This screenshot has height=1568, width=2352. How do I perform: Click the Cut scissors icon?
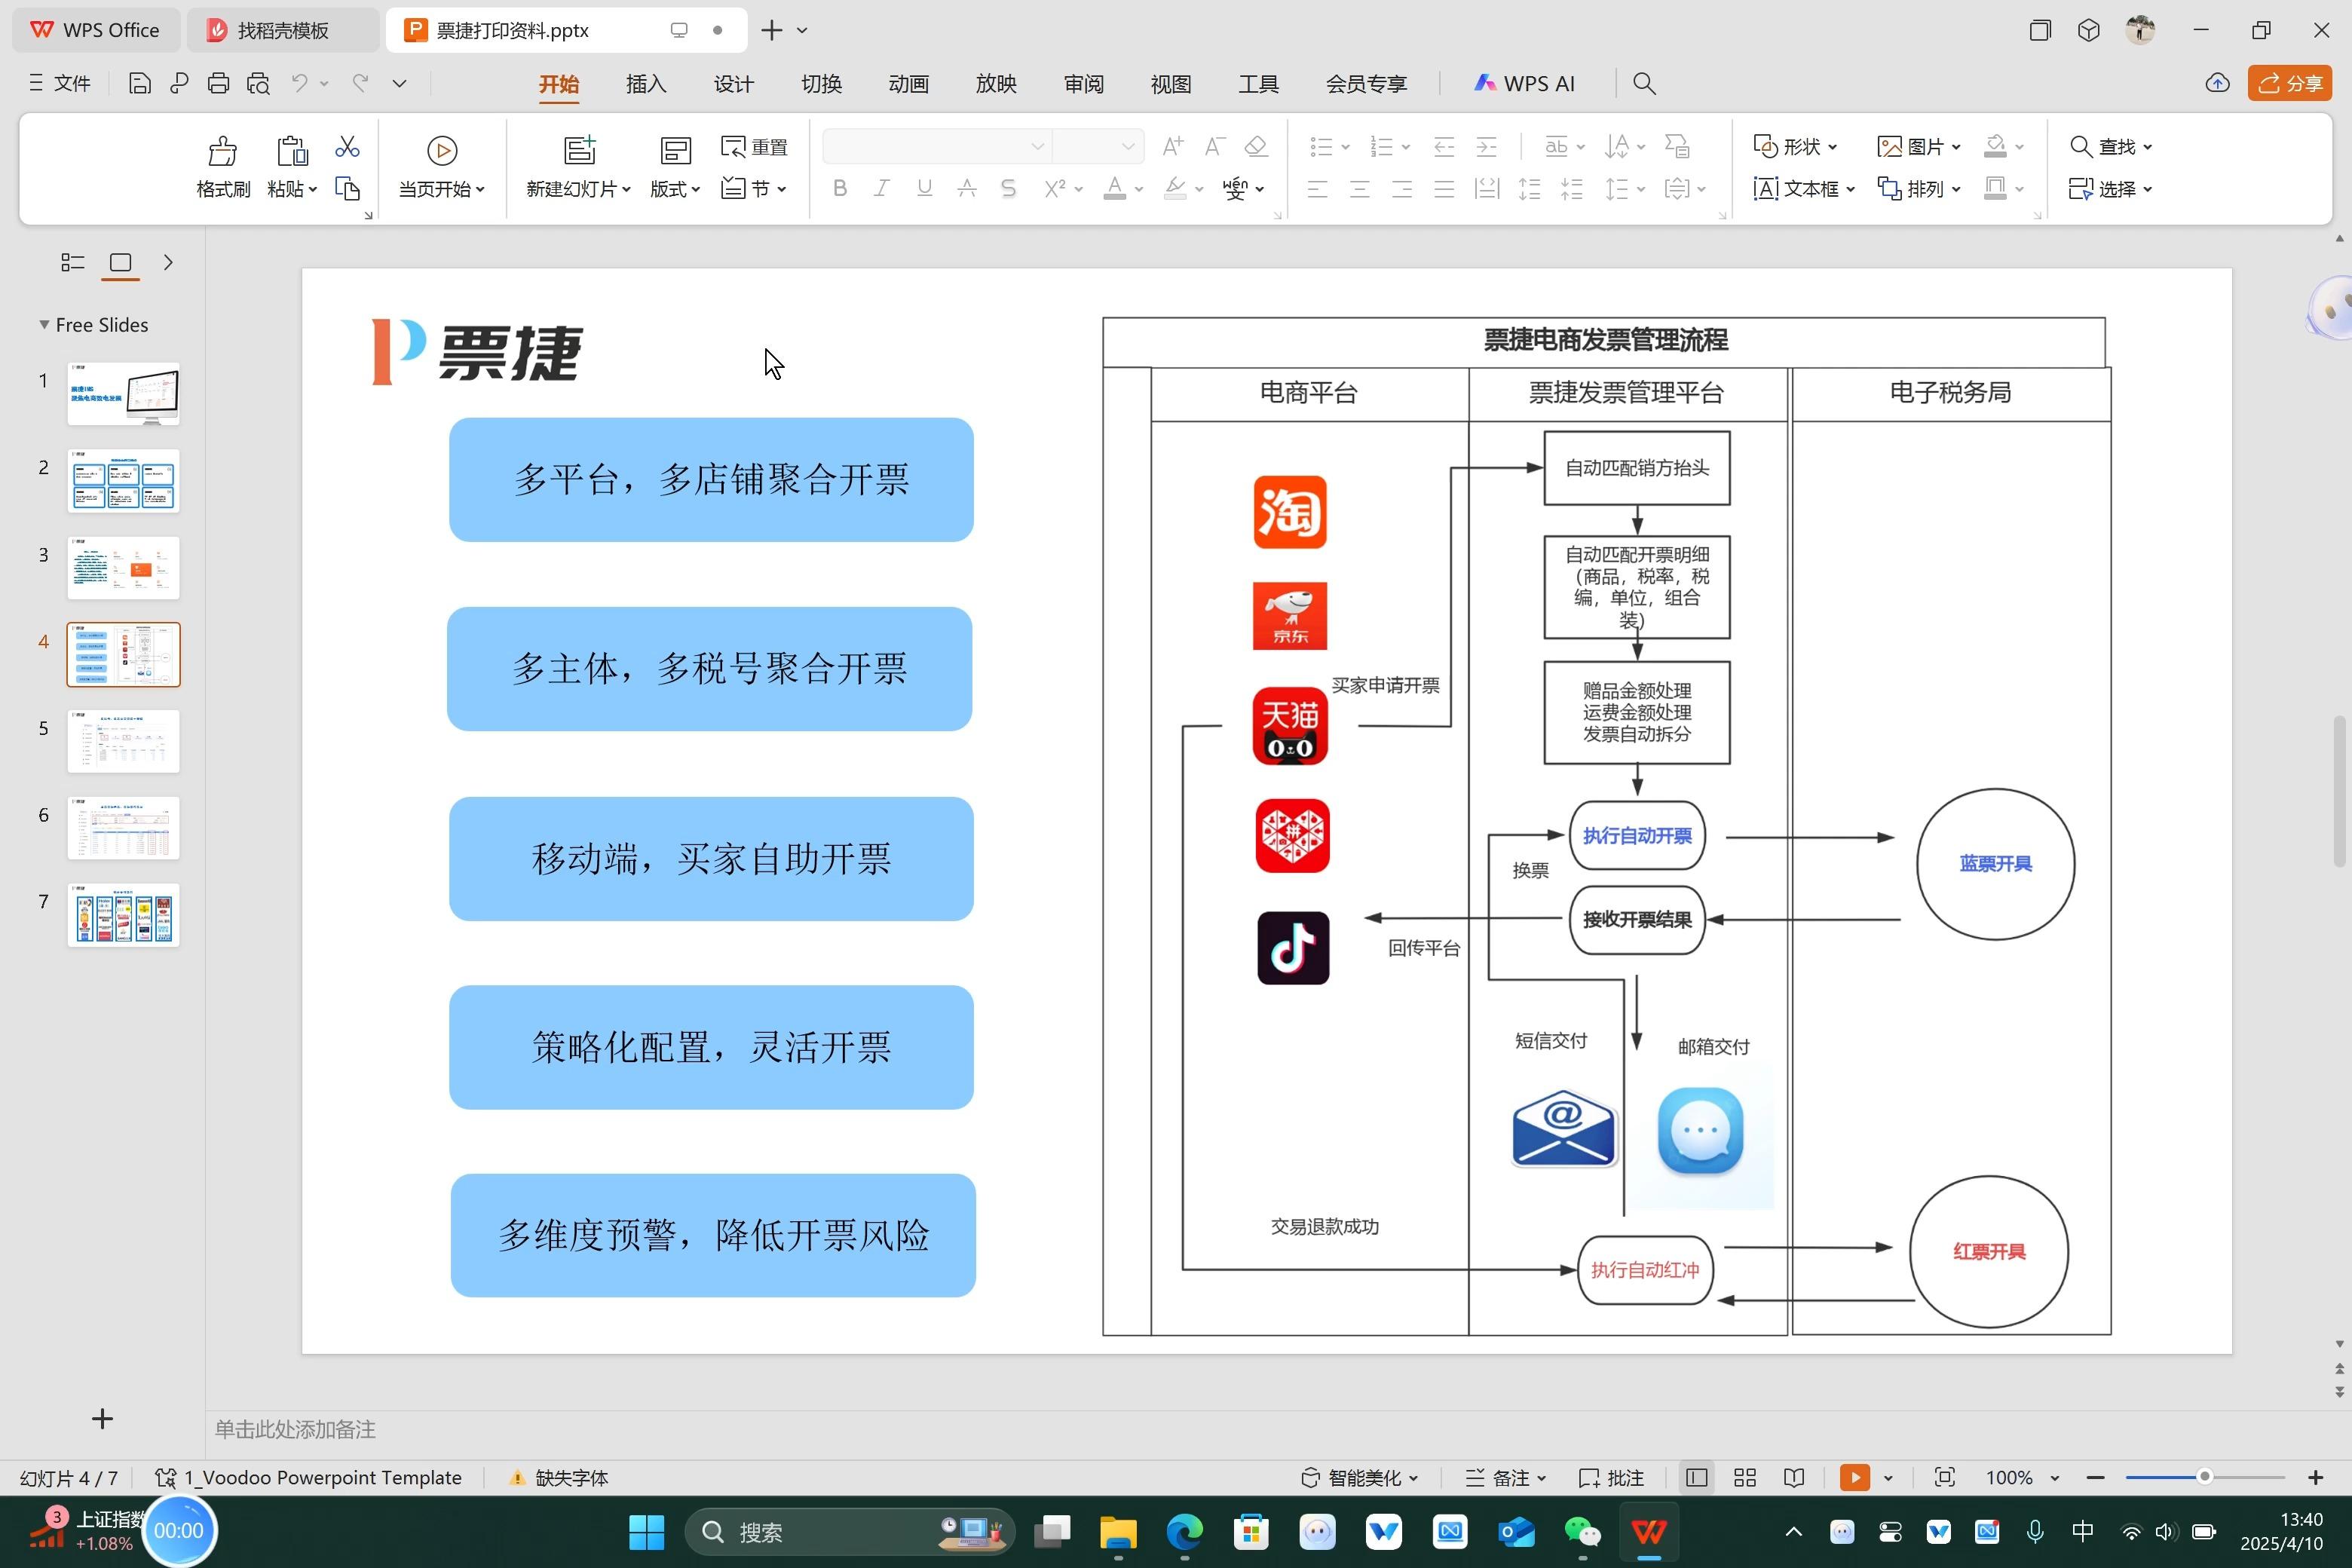[x=347, y=147]
